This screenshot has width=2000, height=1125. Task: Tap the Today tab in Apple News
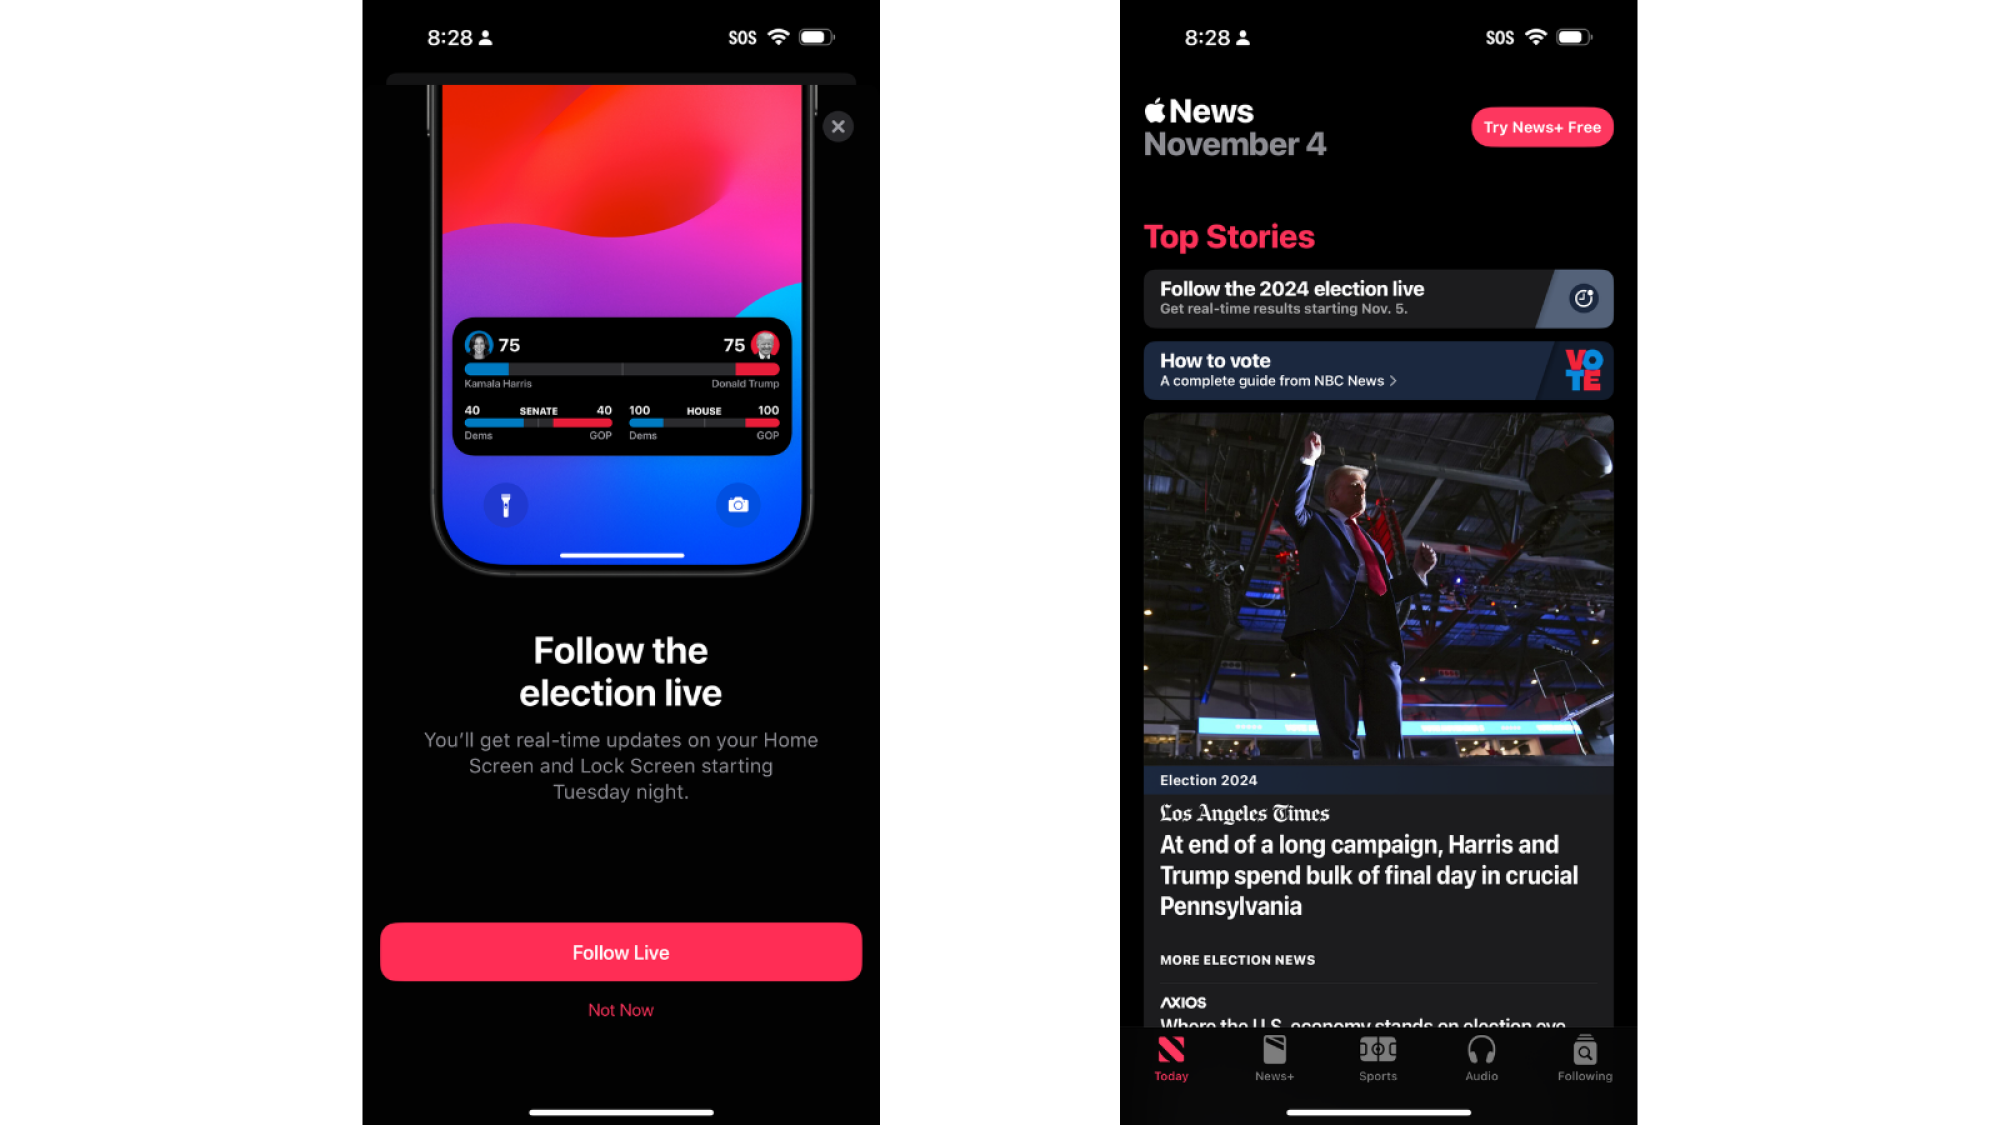[x=1170, y=1059]
